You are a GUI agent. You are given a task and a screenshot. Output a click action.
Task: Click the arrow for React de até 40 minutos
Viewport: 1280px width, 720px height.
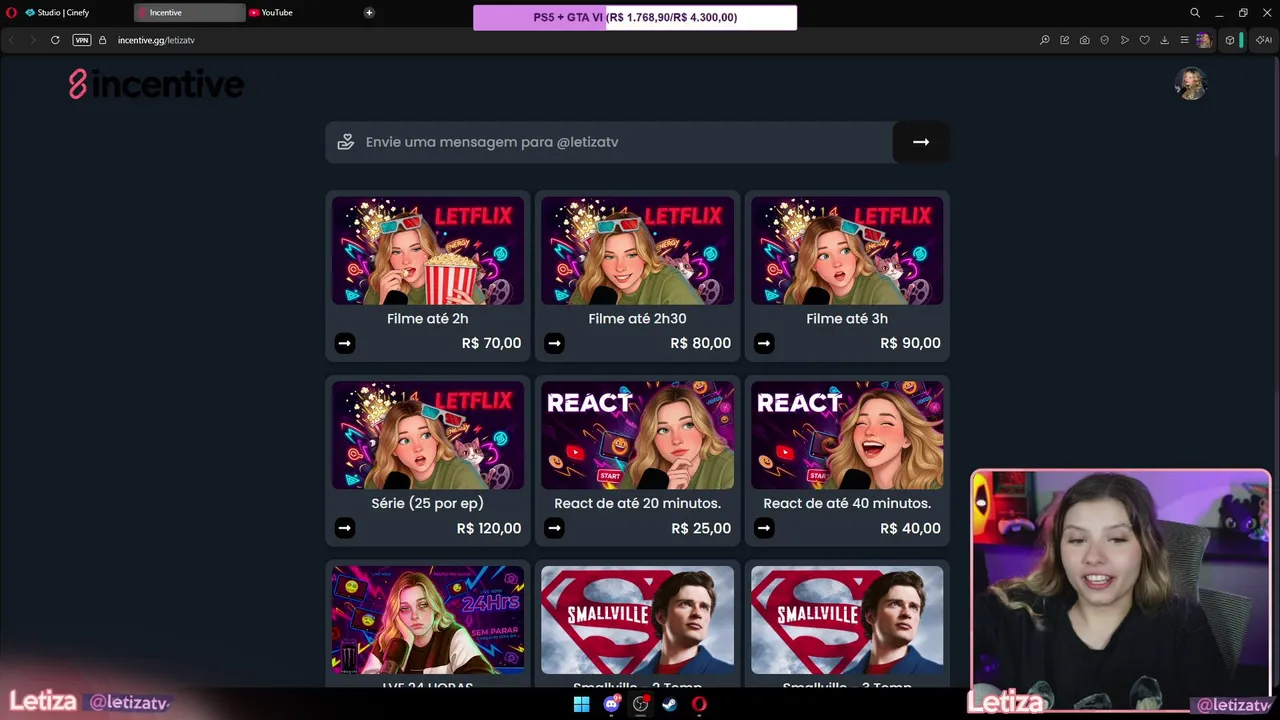point(764,528)
